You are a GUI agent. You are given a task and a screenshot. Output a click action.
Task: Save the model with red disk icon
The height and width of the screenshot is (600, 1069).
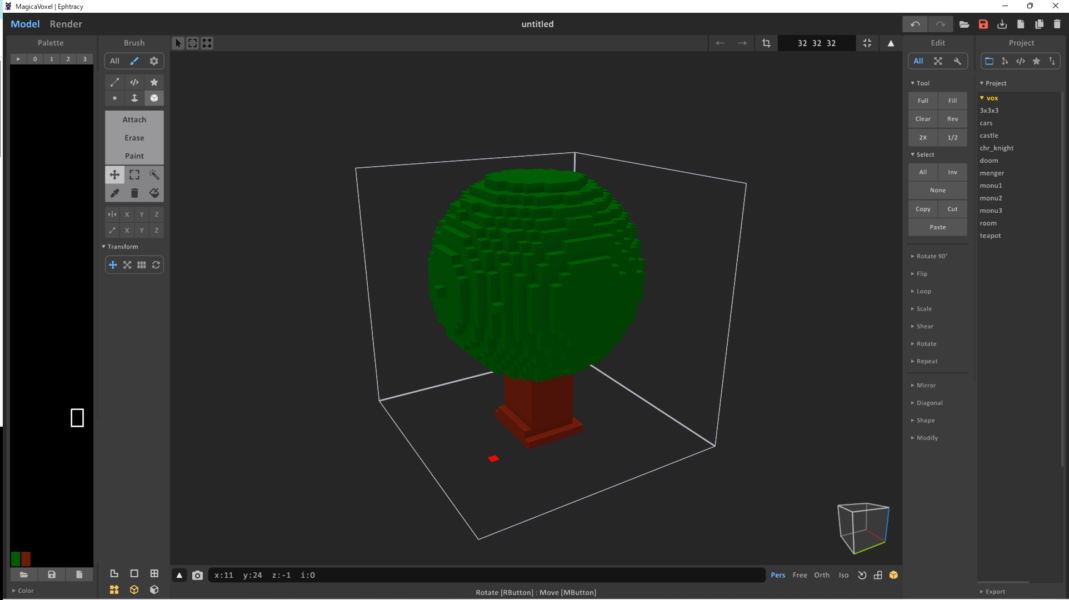coord(983,25)
